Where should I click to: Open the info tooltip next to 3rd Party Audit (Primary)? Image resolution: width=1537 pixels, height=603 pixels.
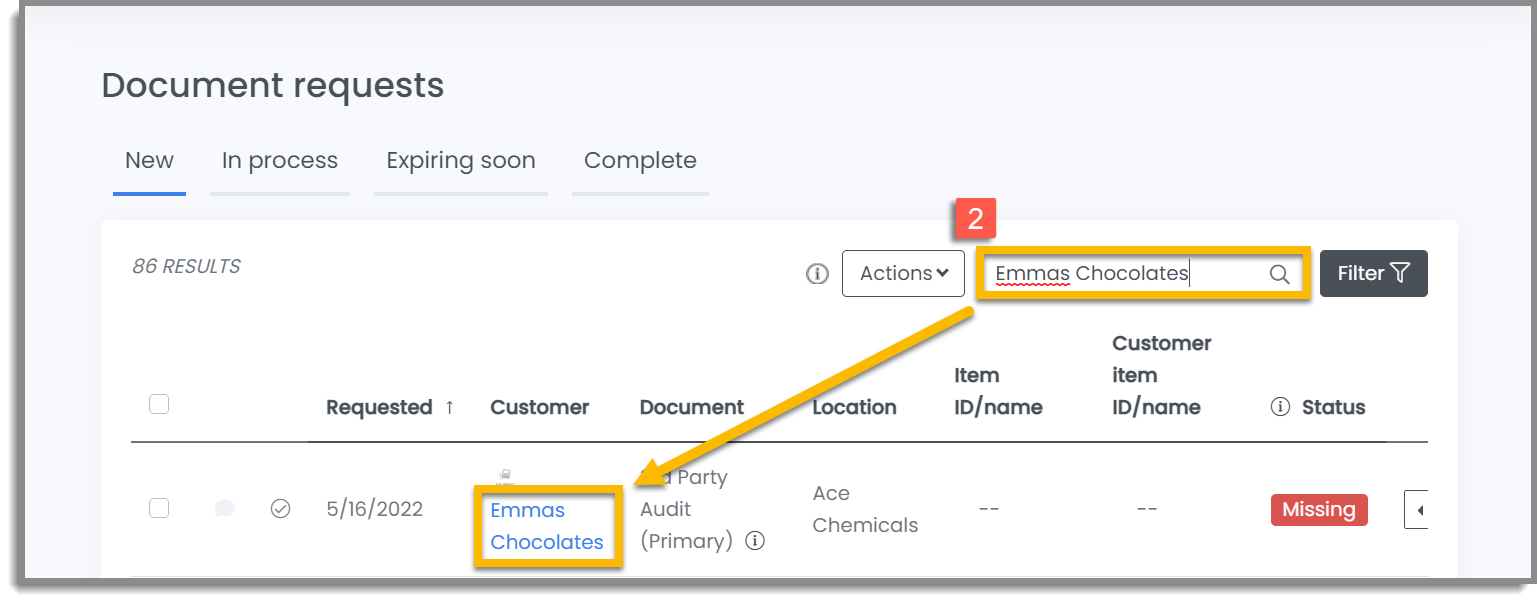(757, 541)
